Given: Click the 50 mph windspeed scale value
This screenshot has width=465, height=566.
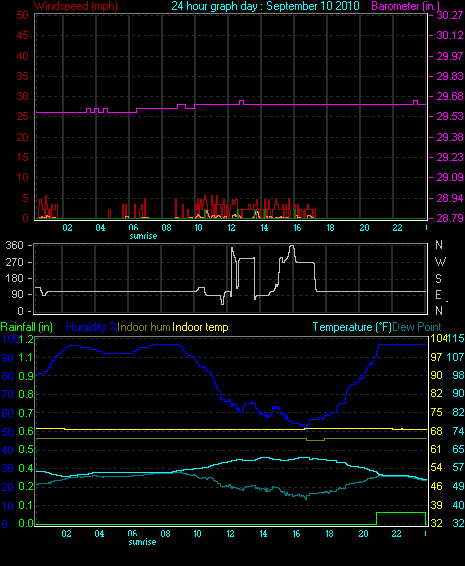Looking at the screenshot, I should point(22,15).
